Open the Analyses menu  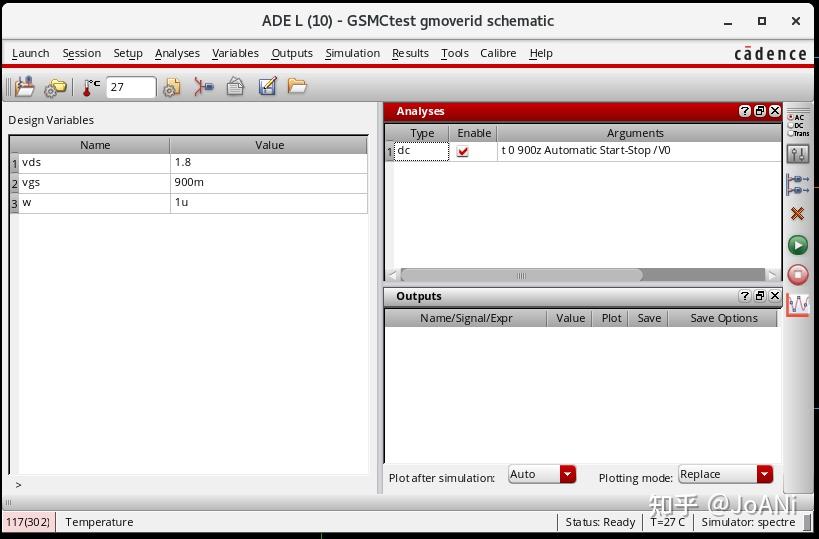point(177,53)
